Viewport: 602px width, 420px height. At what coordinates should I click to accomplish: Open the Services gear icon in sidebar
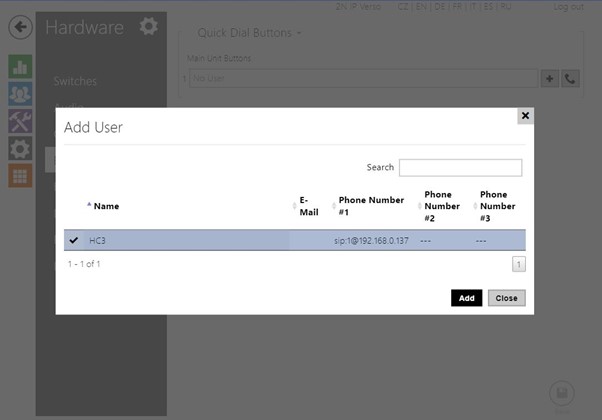(x=20, y=148)
